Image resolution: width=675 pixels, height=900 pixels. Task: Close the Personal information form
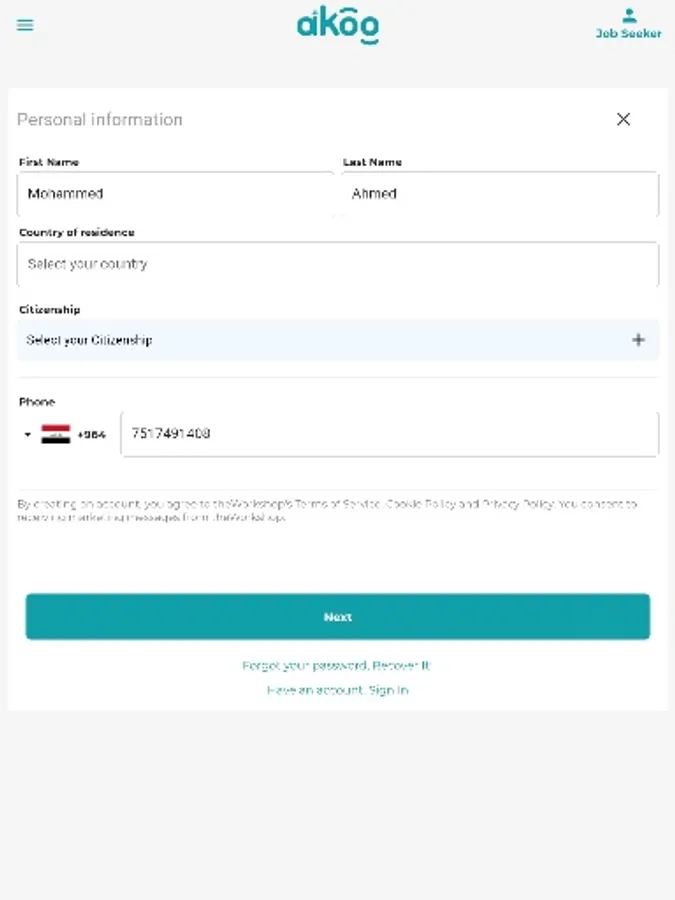click(x=623, y=119)
